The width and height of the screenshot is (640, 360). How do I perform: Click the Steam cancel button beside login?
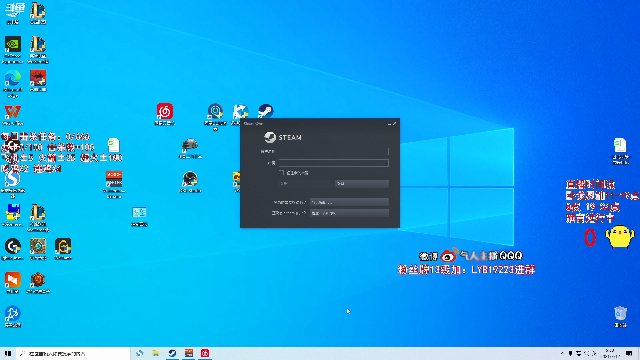pos(362,184)
